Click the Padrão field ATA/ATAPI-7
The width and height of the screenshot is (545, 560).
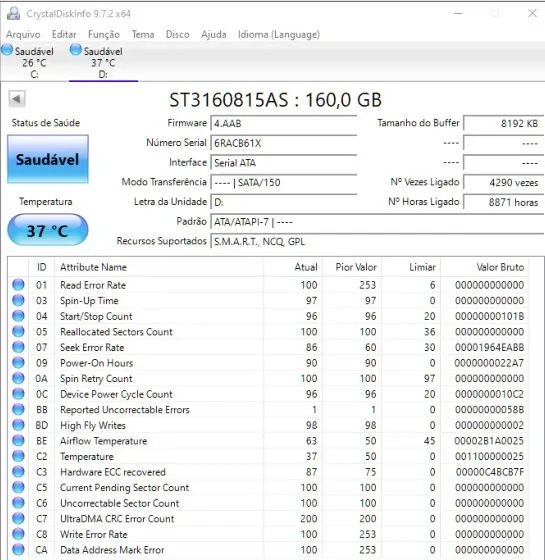[378, 222]
